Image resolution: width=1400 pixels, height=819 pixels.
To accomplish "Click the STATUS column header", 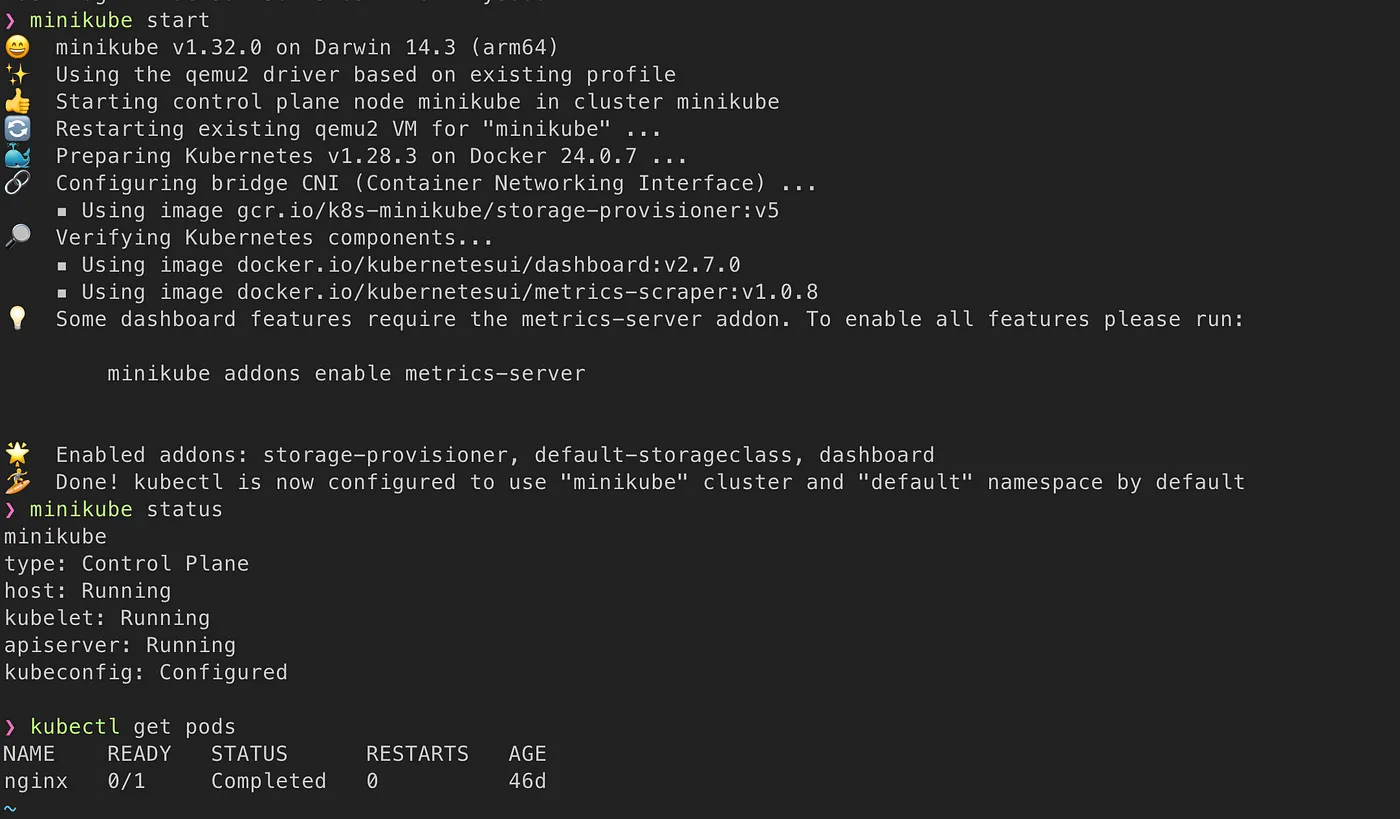I will pyautogui.click(x=249, y=754).
